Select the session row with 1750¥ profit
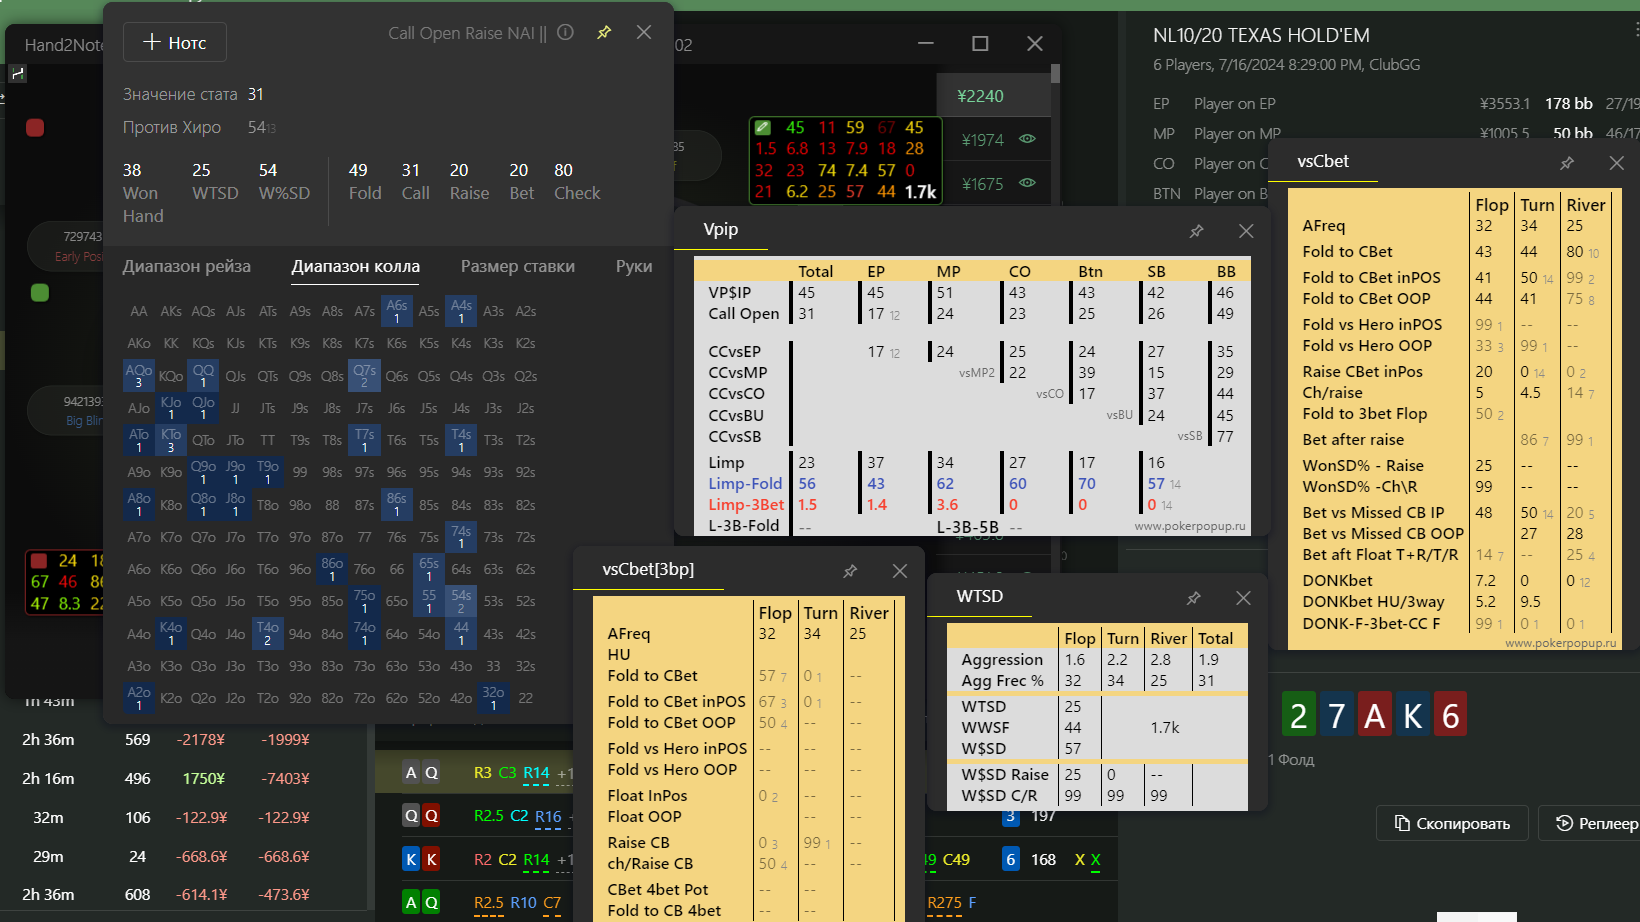1640x922 pixels. [x=185, y=778]
